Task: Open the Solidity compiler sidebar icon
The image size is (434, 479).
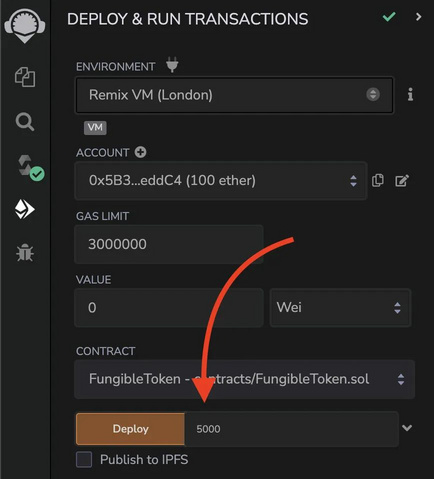Action: pyautogui.click(x=31, y=167)
